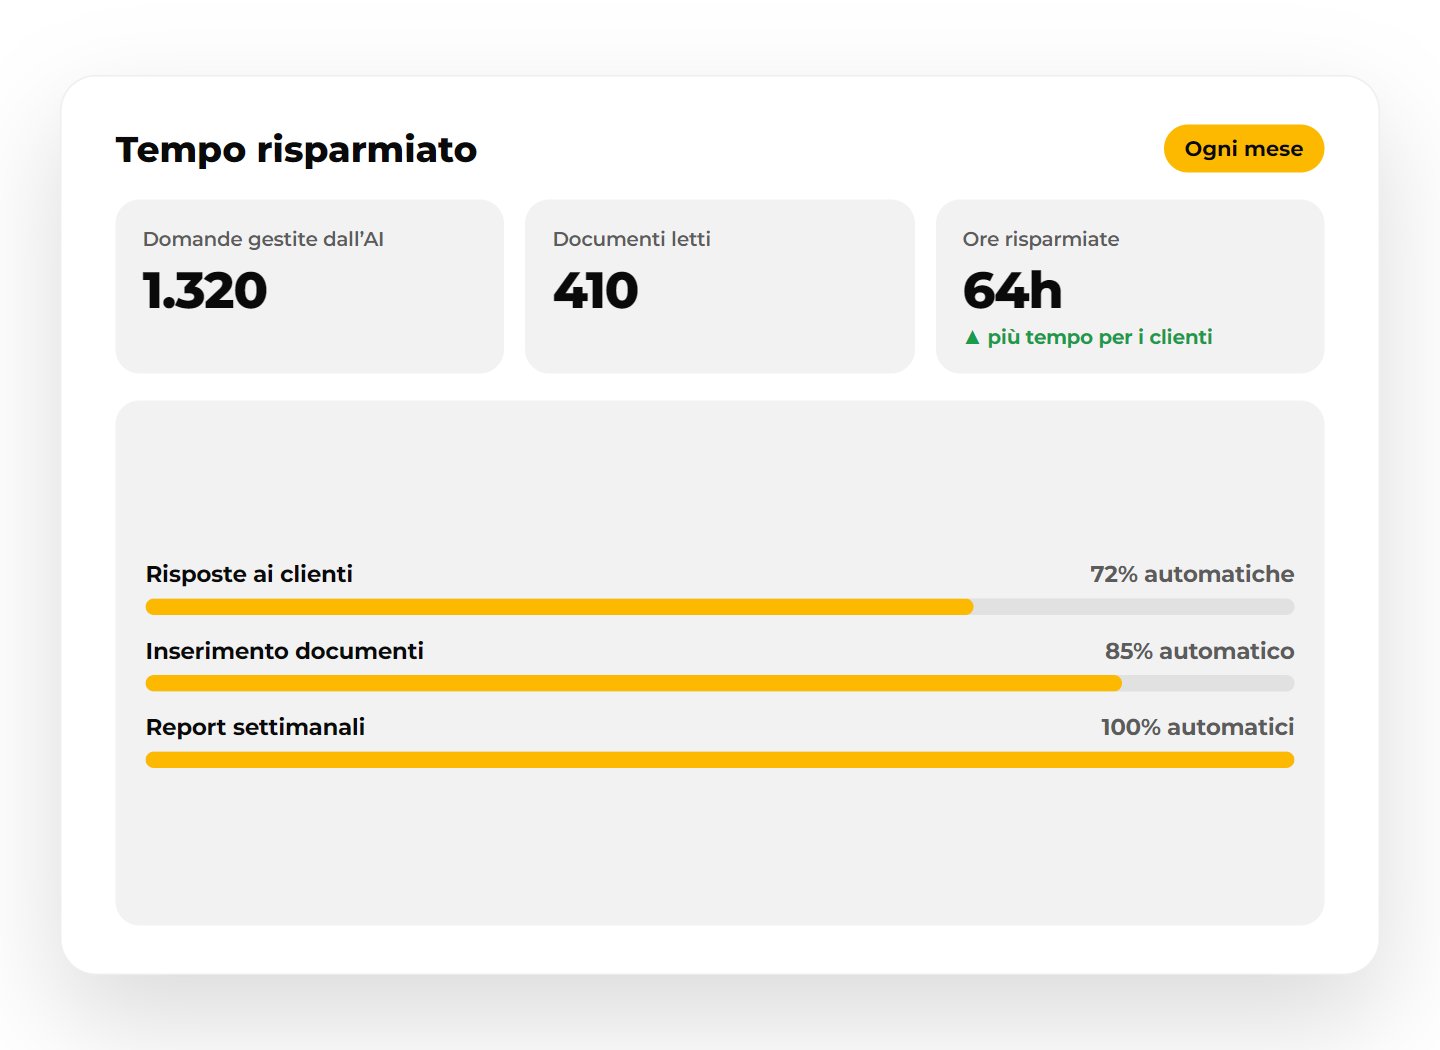Click the "Inserimento documenti" label
Screen dimensions: 1440x1050
(285, 651)
